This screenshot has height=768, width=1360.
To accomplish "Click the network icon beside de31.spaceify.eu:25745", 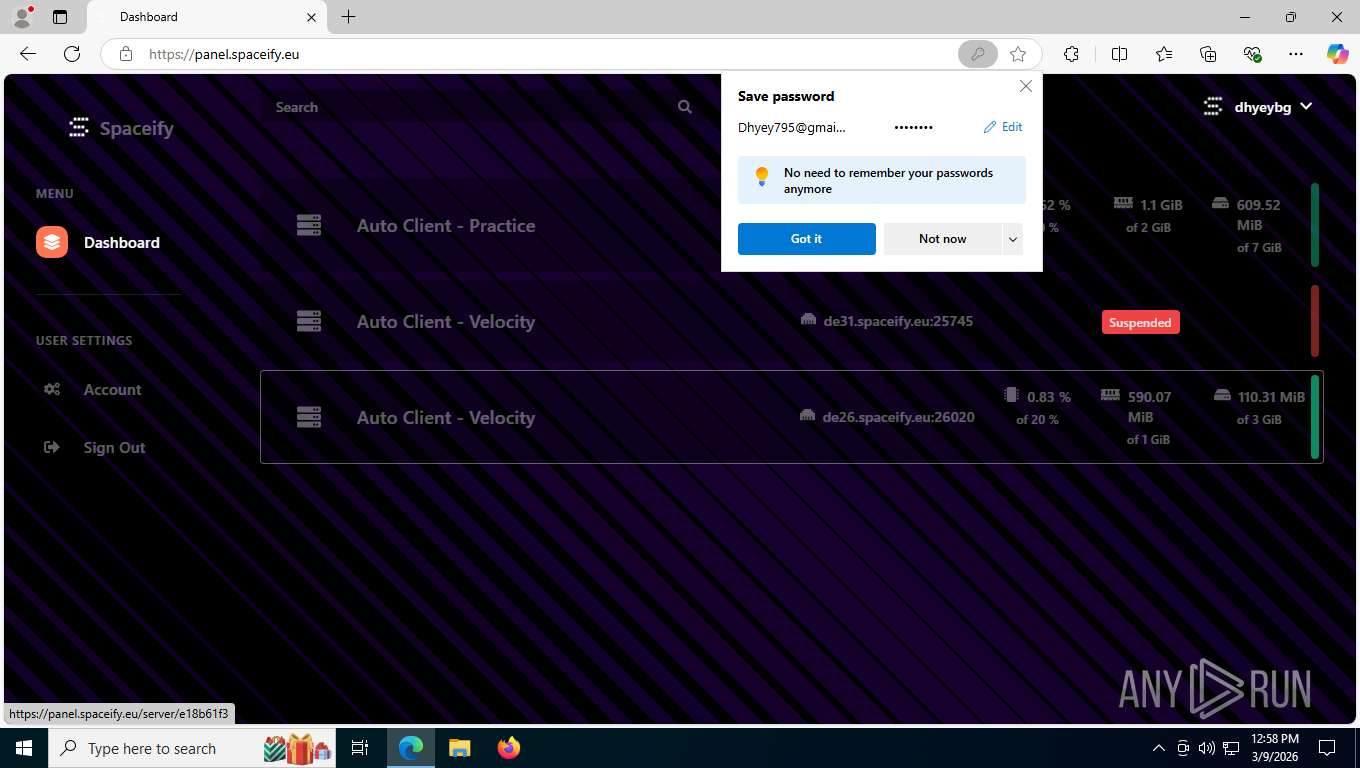I will [x=808, y=320].
